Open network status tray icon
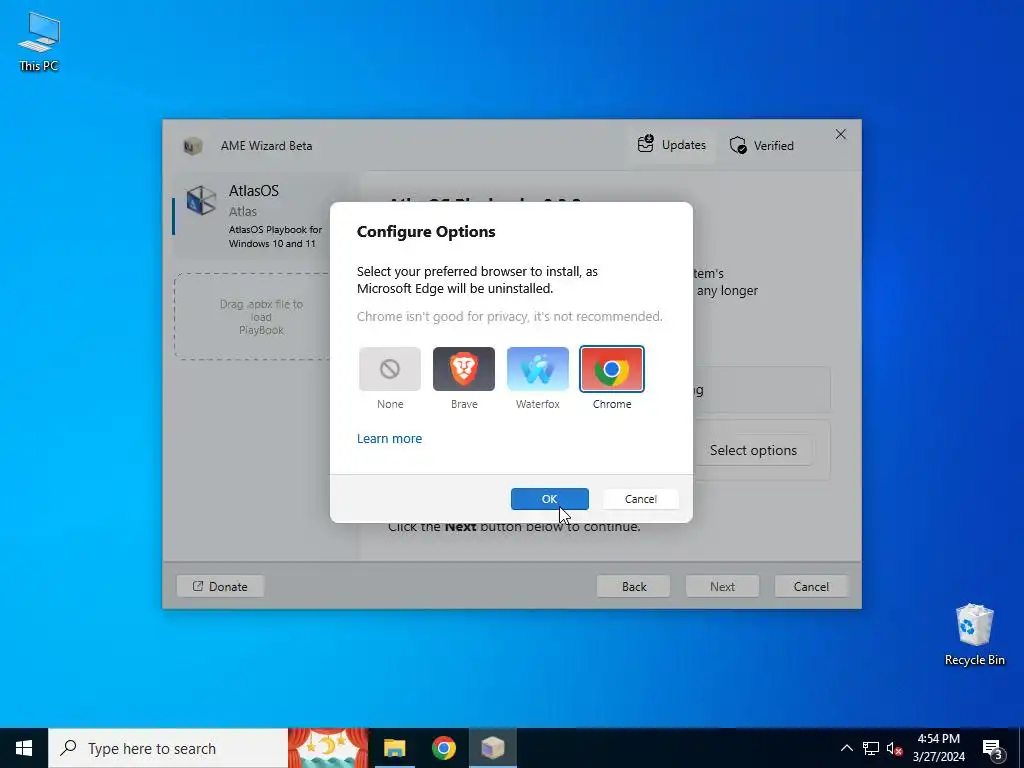Screen dimensions: 1024x768 [871, 748]
